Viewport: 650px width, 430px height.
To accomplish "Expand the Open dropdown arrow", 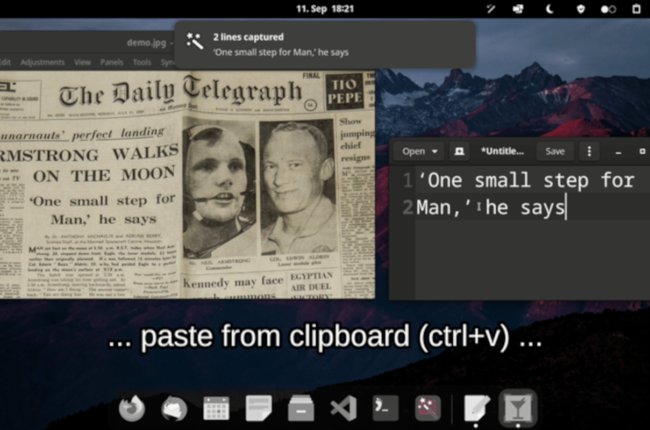I will [435, 151].
